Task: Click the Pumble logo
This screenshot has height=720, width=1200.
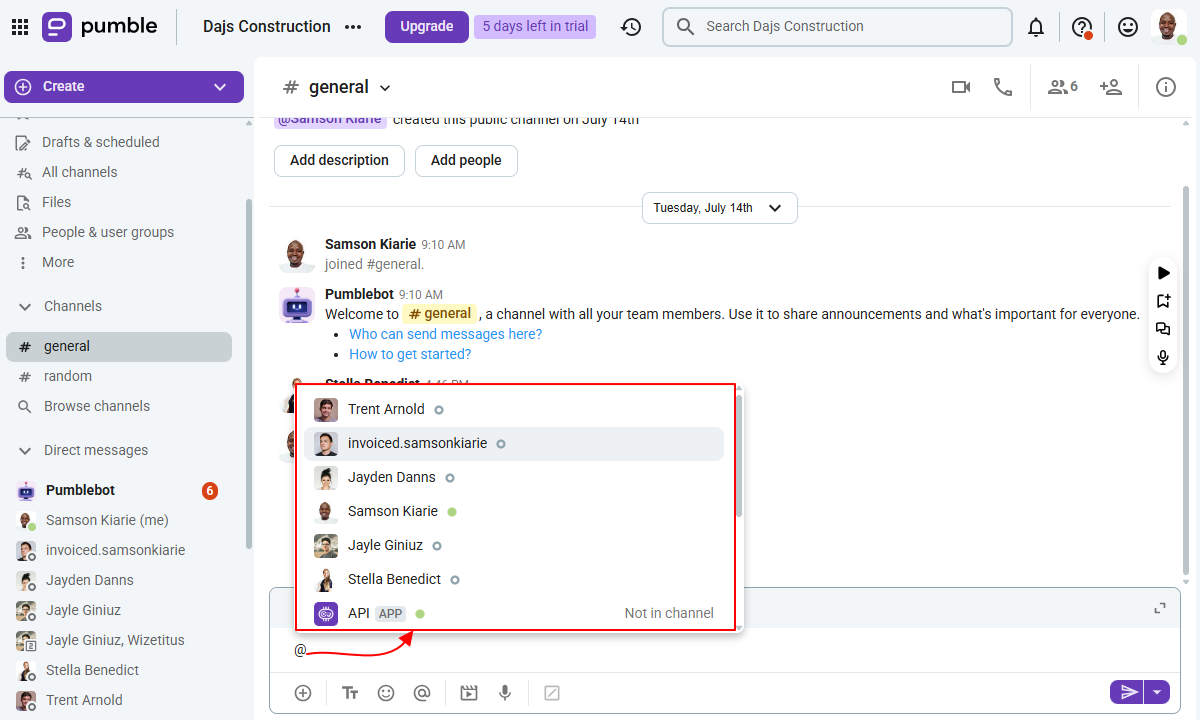Action: tap(100, 27)
